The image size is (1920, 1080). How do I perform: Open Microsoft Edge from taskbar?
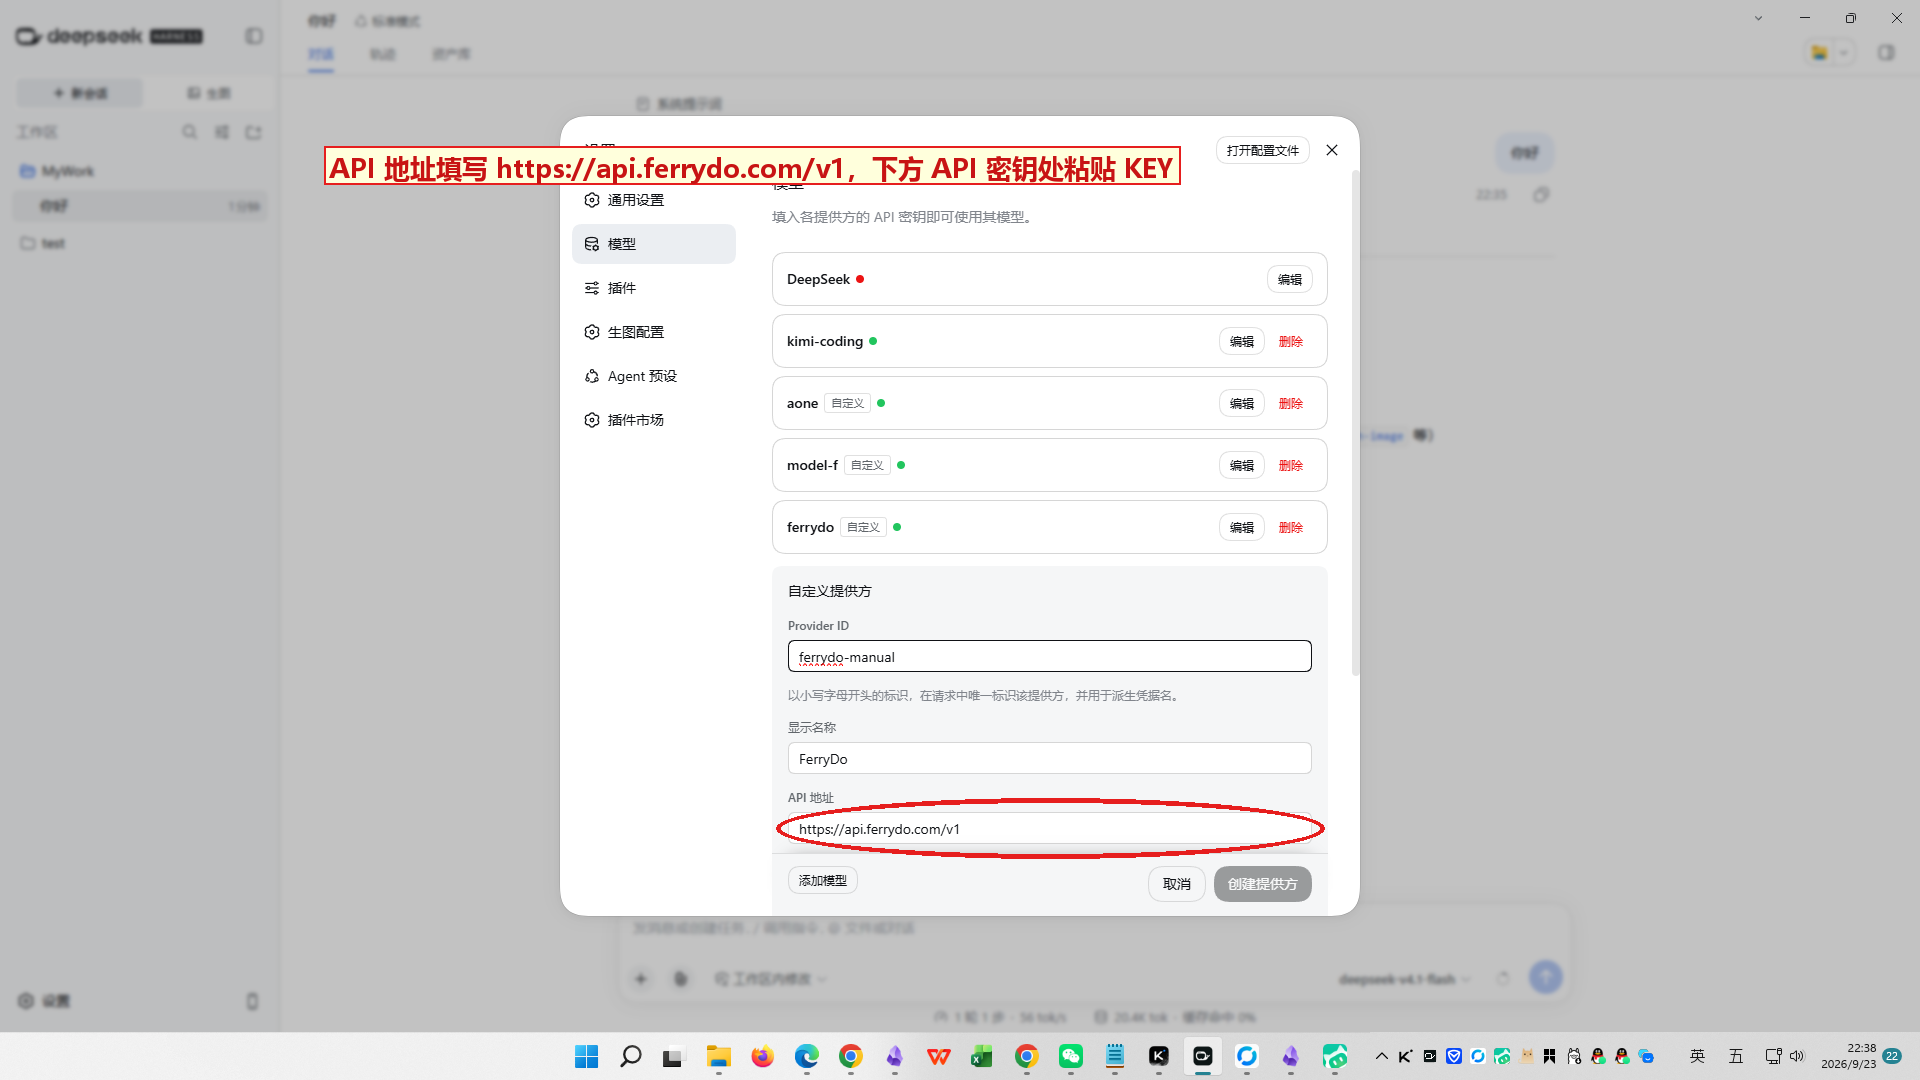806,1056
